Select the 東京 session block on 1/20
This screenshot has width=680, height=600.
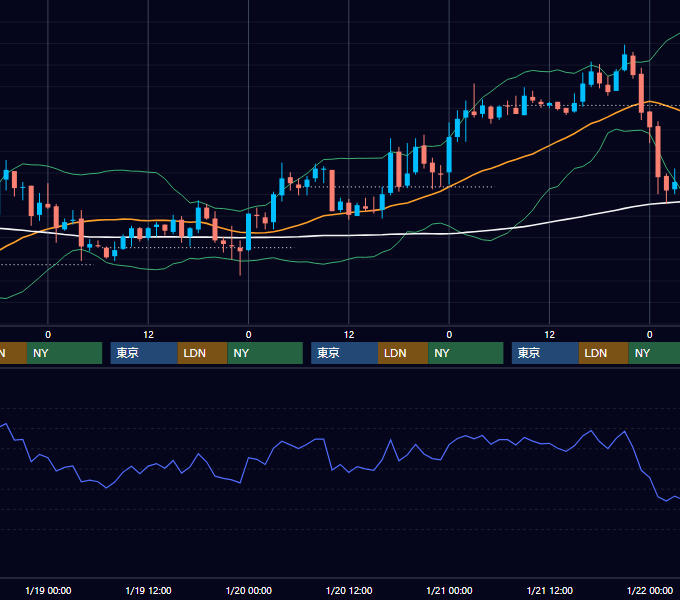click(344, 353)
